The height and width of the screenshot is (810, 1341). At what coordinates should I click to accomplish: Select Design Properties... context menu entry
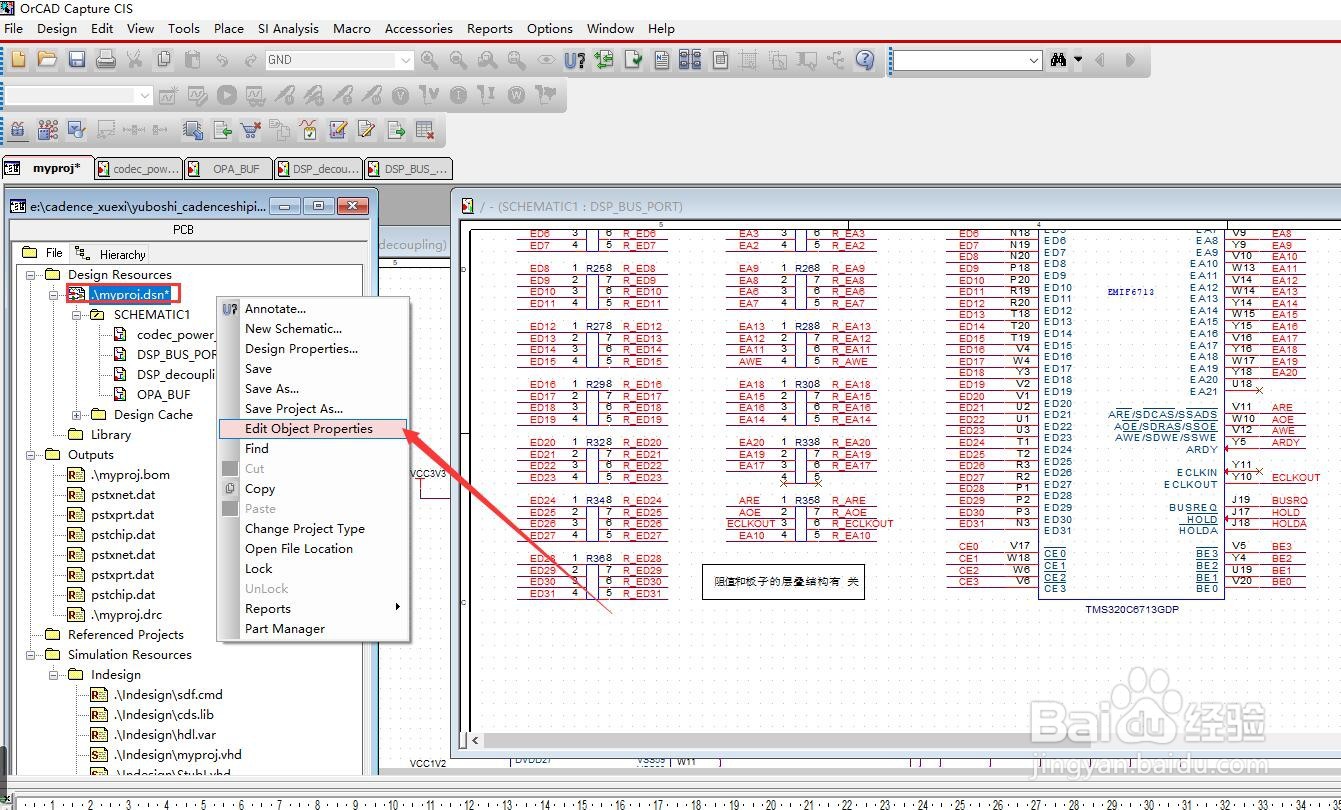[313, 348]
